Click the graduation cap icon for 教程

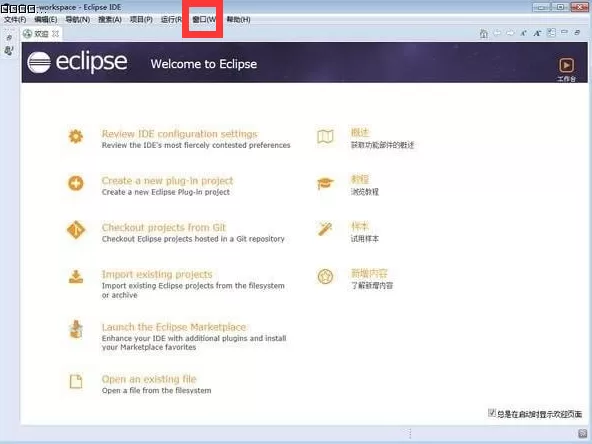tap(325, 183)
